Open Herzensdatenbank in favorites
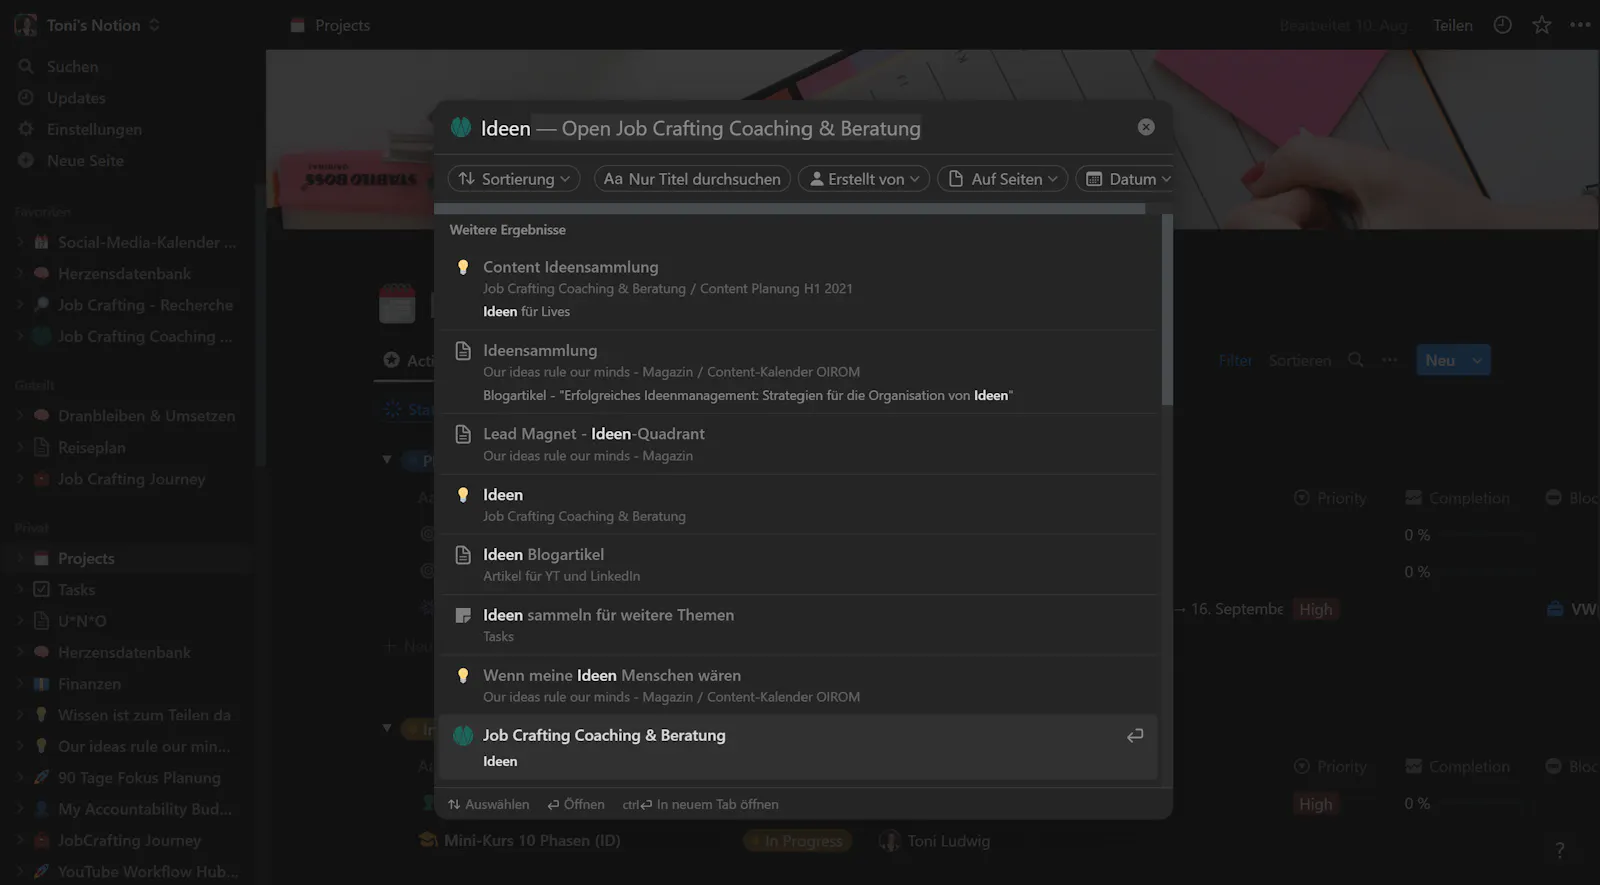Screen dimensions: 1600x885 click(x=124, y=274)
